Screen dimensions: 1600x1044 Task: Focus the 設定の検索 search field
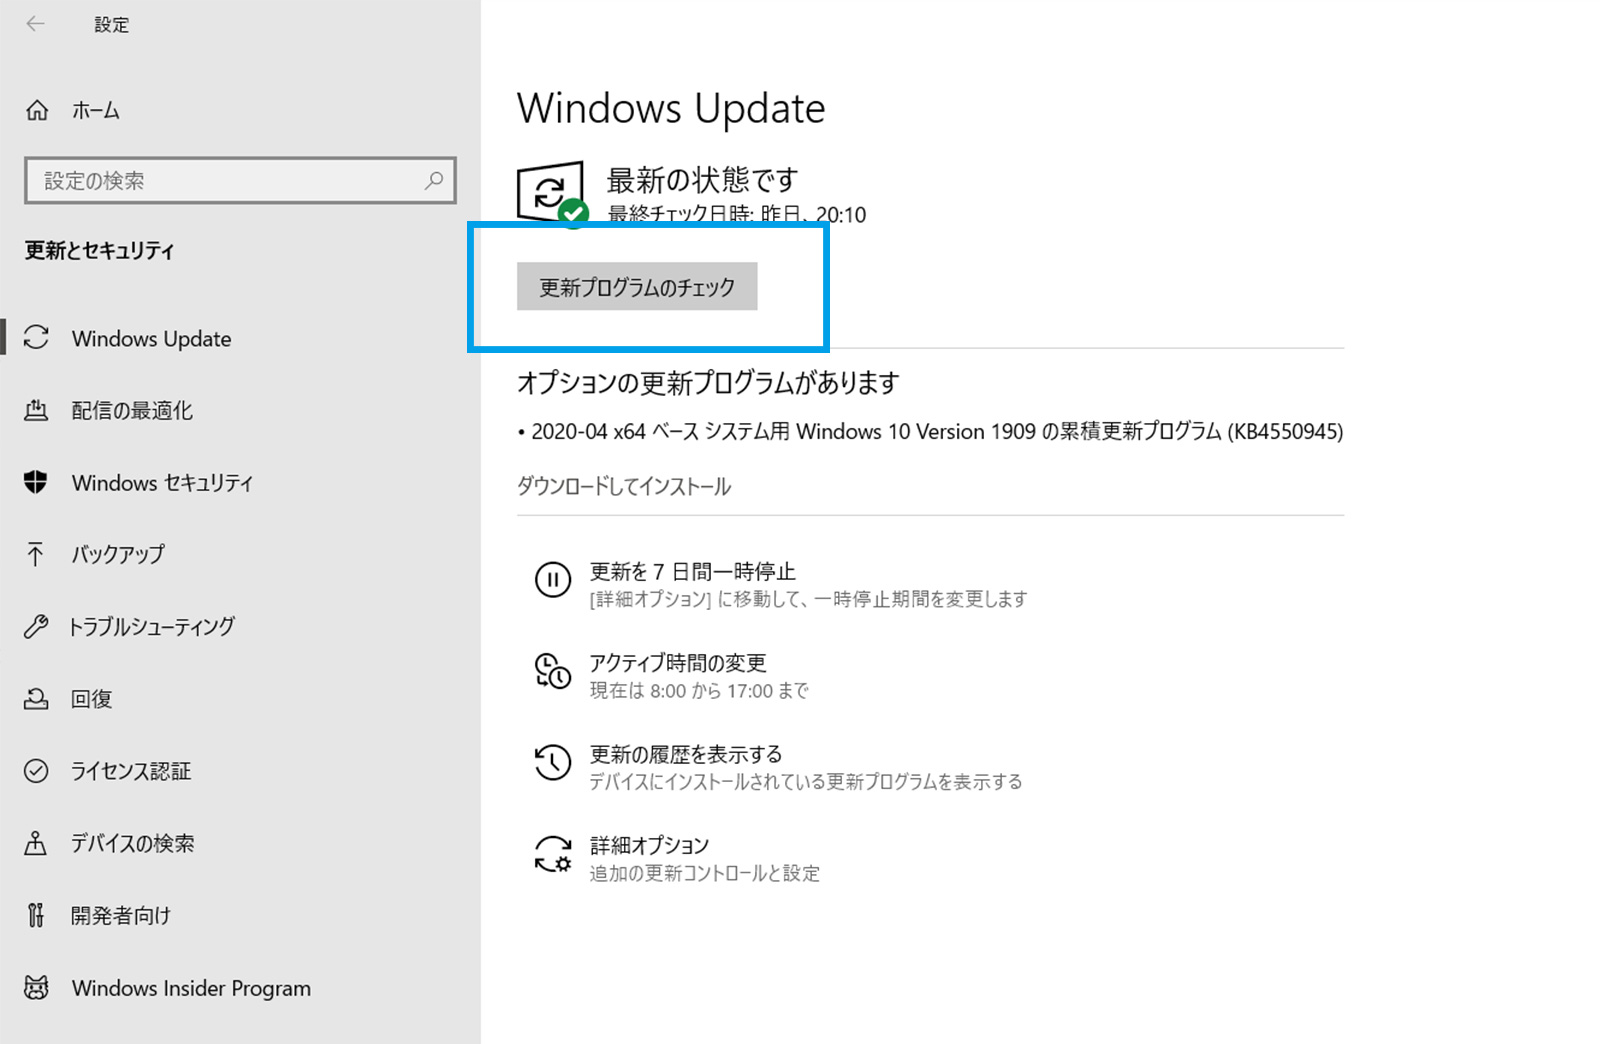(240, 180)
